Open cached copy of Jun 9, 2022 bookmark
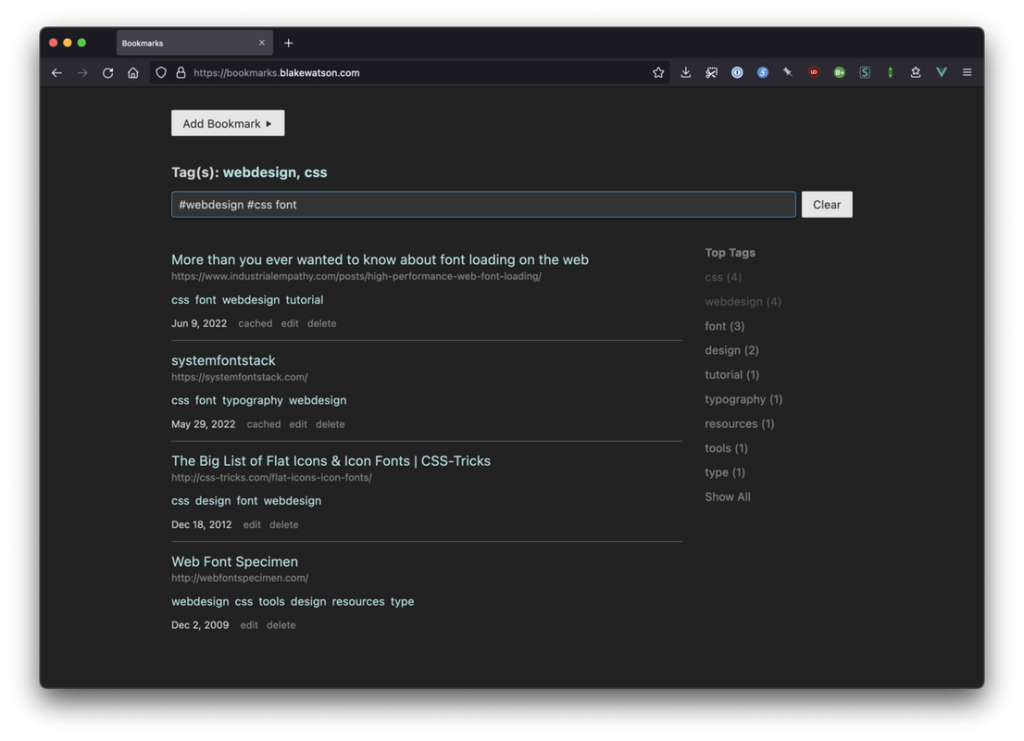The image size is (1024, 741). click(x=255, y=323)
